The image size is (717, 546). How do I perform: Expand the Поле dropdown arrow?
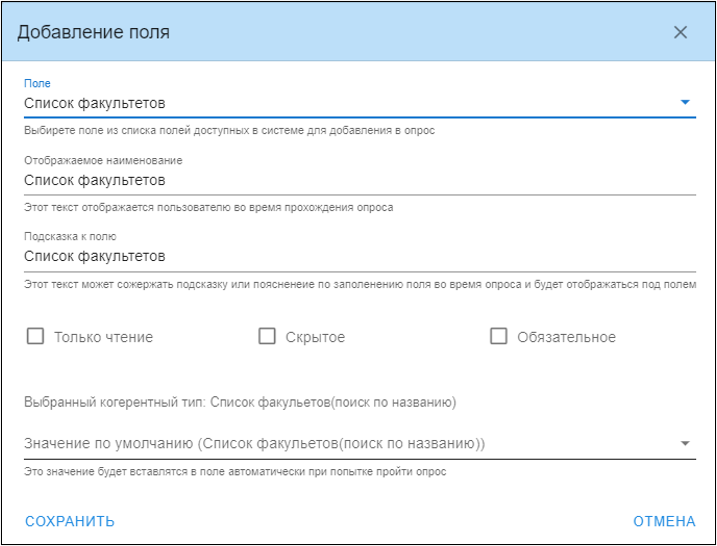pos(685,102)
